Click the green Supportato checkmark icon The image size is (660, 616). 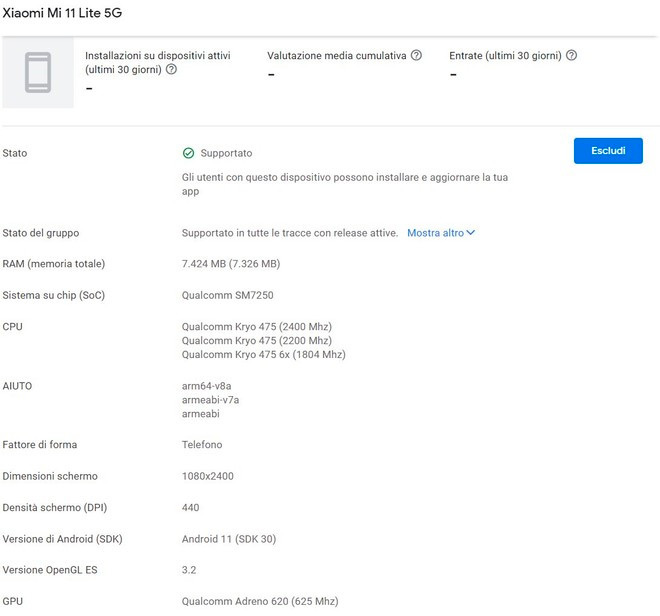[x=188, y=153]
